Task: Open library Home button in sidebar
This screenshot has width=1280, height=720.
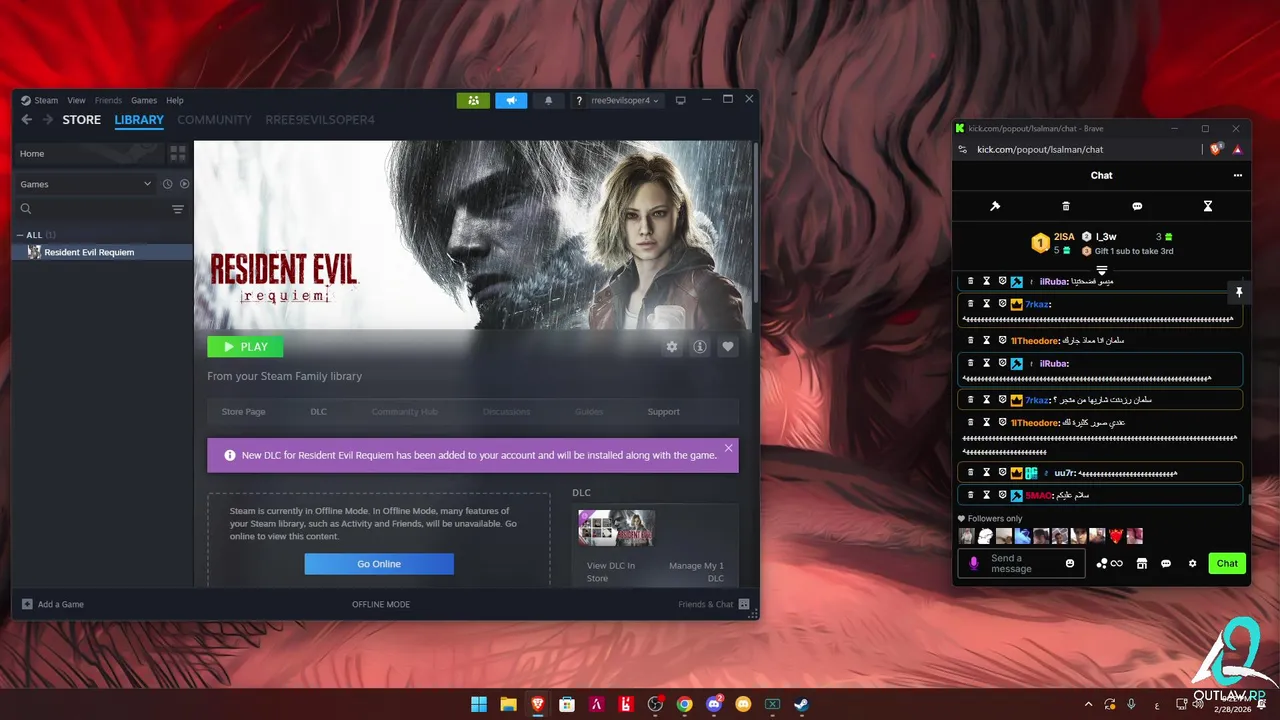Action: pos(89,153)
